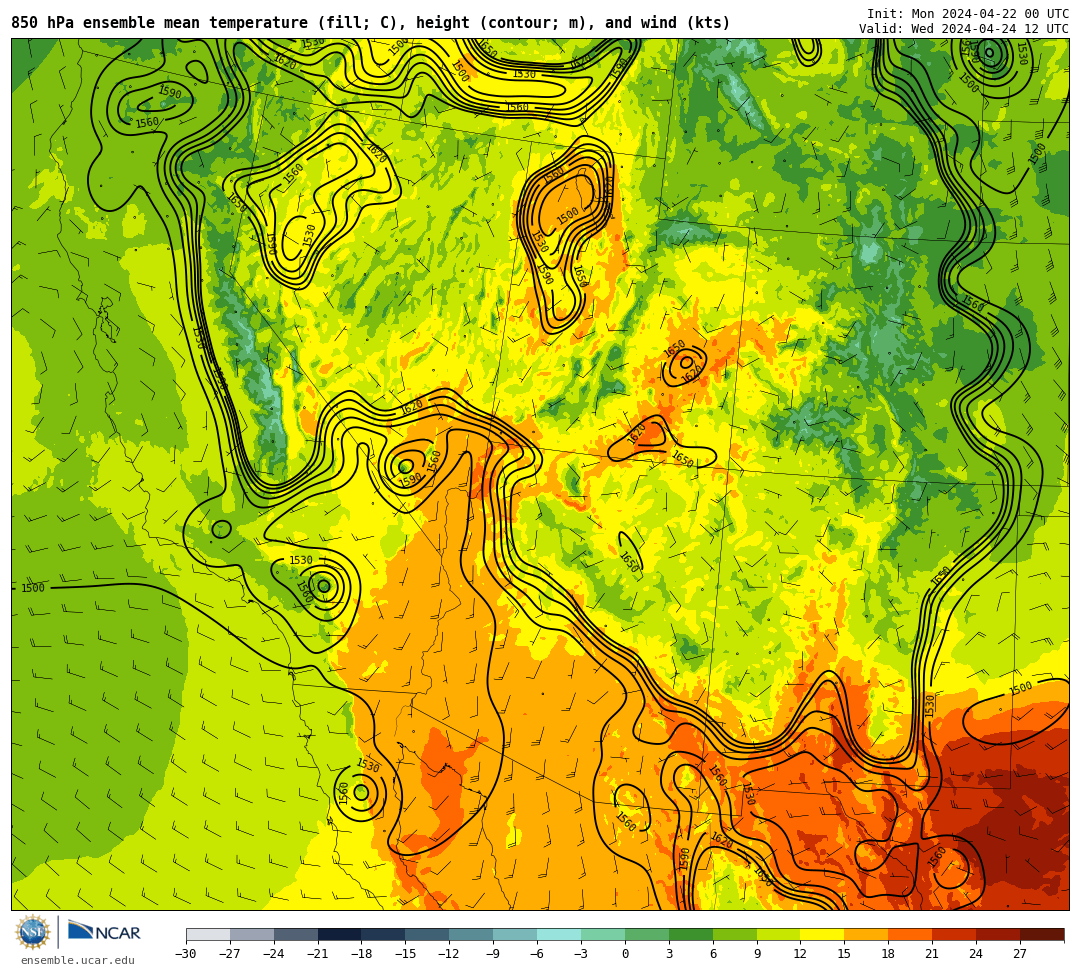Click the 27 colorbar tick label

[1020, 954]
